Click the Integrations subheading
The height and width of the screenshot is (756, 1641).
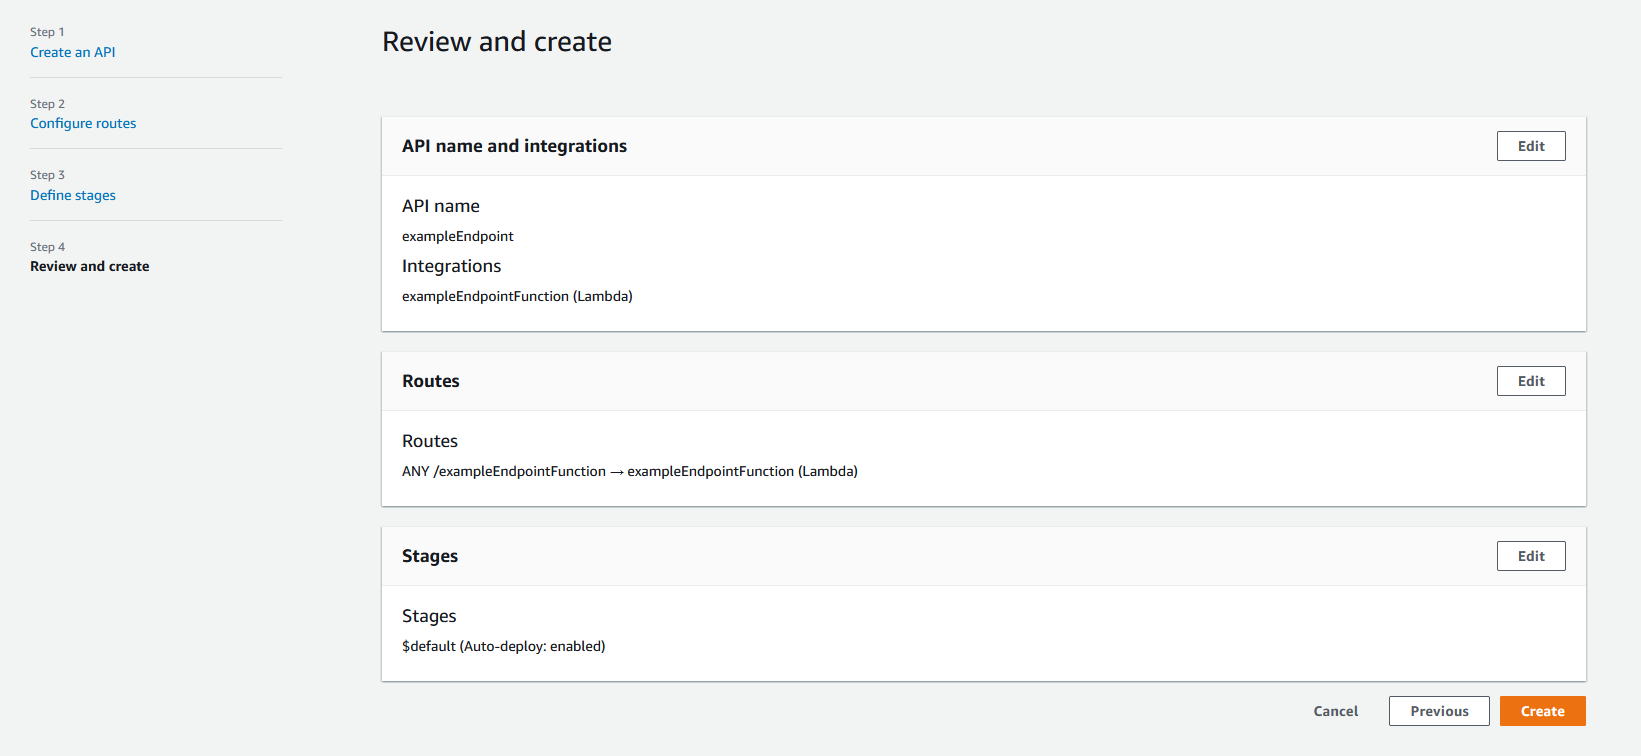pyautogui.click(x=451, y=266)
